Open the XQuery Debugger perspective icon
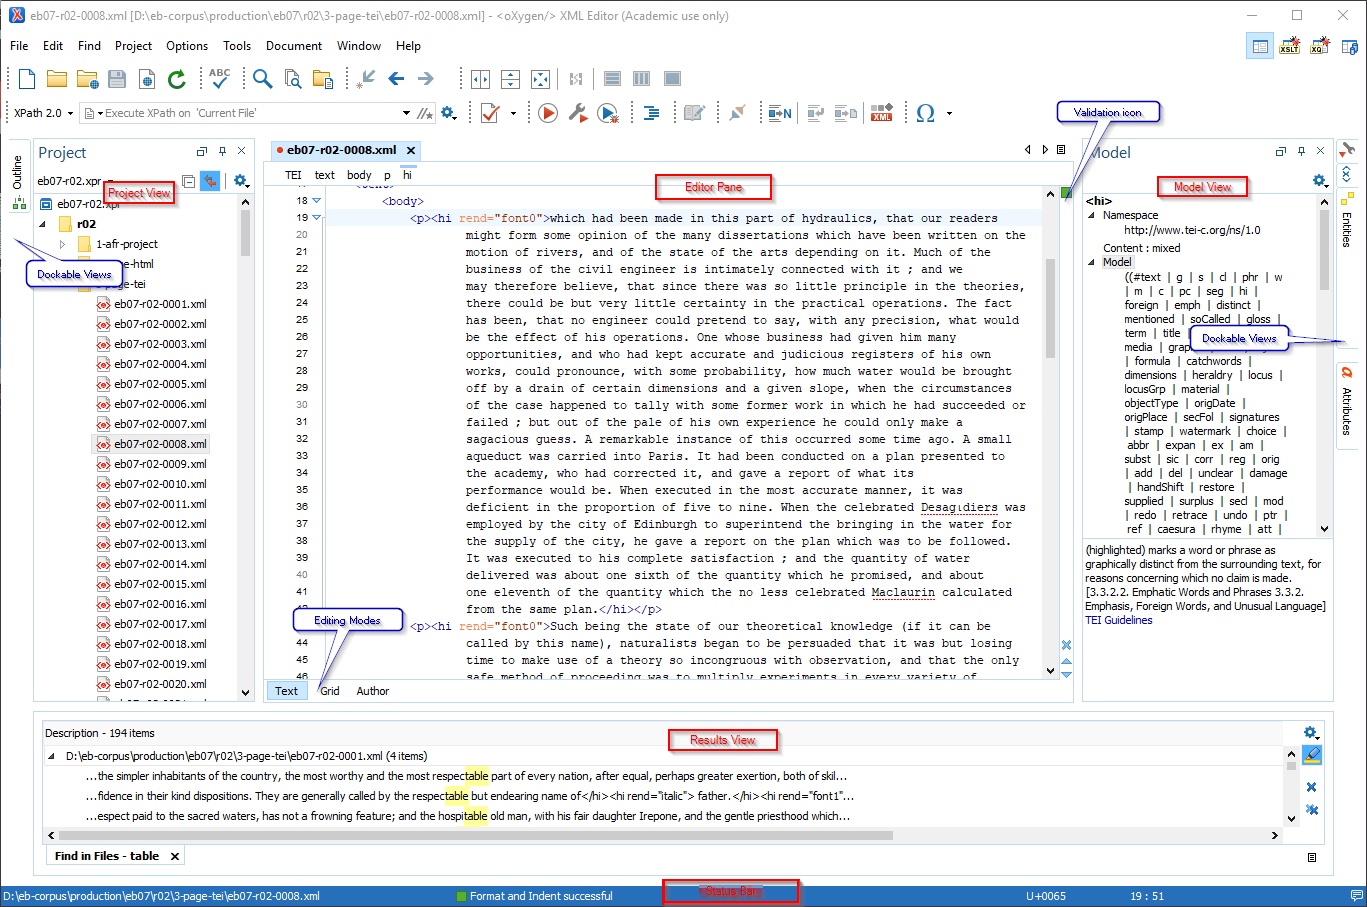The width and height of the screenshot is (1367, 907). [1320, 46]
